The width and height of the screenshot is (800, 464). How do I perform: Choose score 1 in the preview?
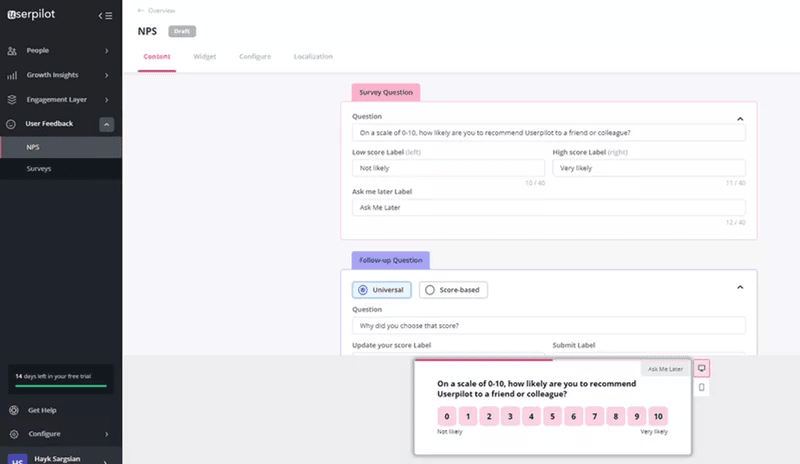pyautogui.click(x=468, y=416)
